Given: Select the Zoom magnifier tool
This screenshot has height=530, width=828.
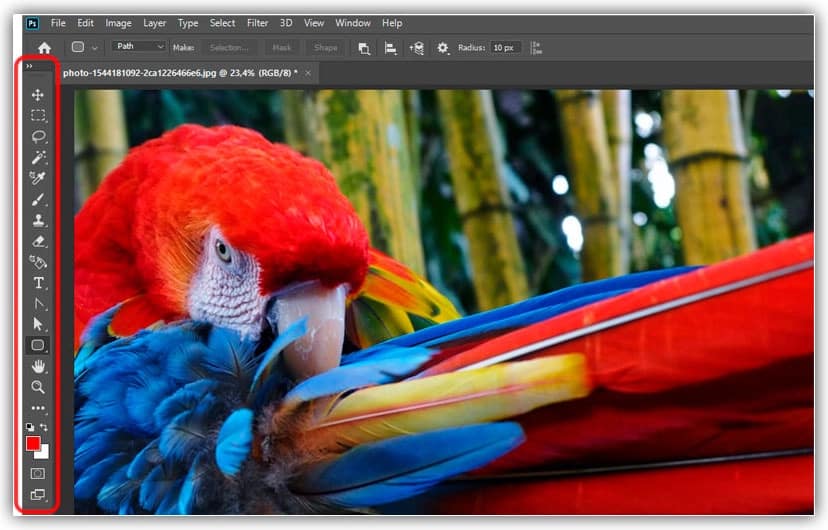Looking at the screenshot, I should [x=37, y=387].
